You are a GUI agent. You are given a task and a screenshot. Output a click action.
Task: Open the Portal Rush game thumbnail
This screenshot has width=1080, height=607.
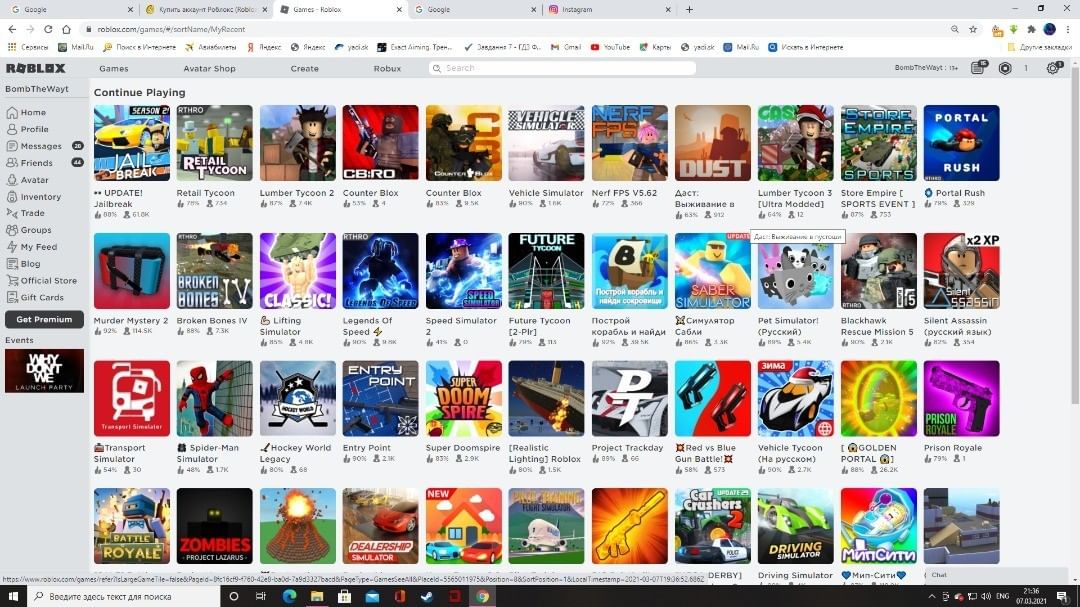coord(962,143)
